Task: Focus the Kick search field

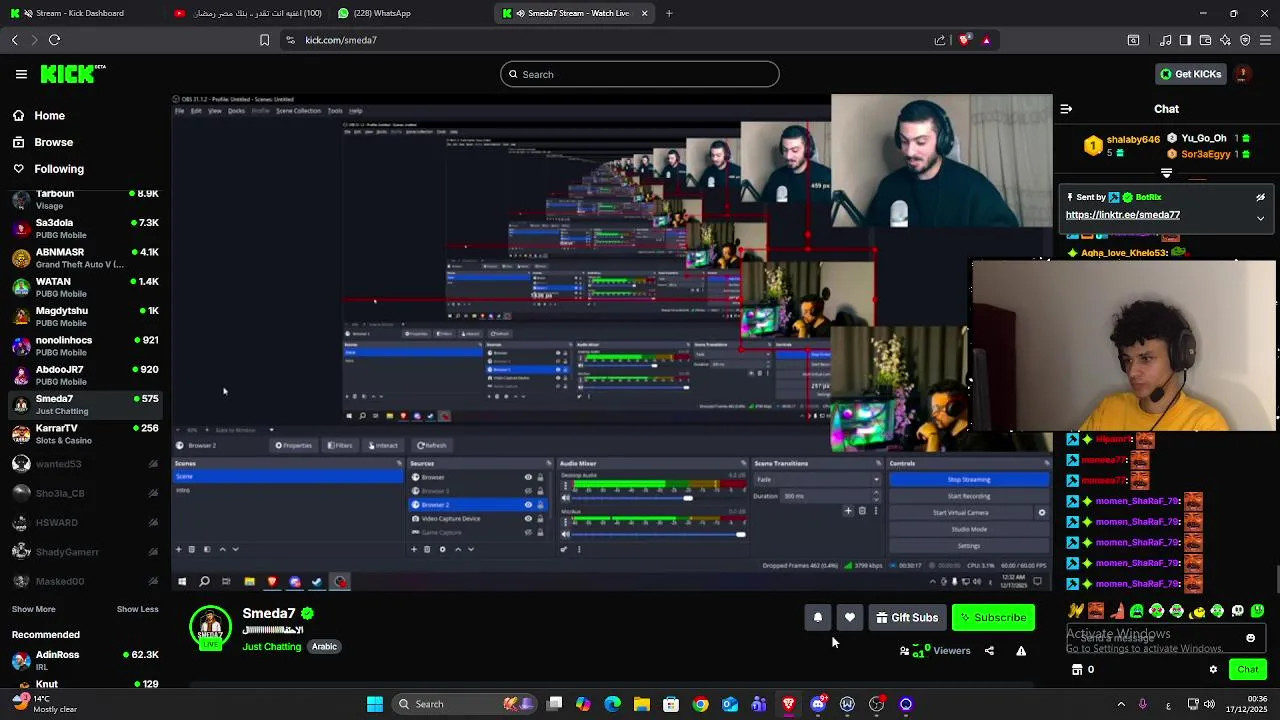Action: 640,74
